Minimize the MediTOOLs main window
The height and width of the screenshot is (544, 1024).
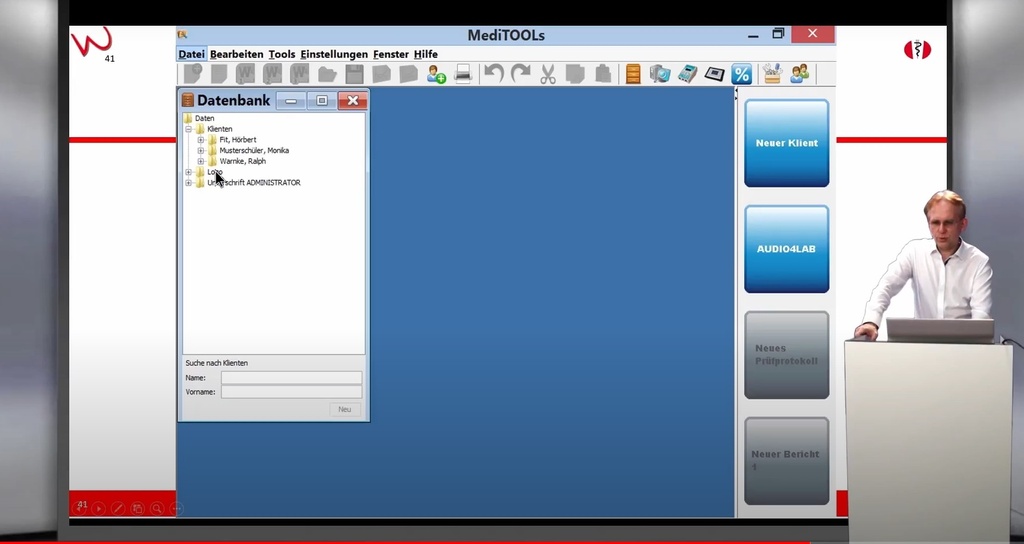coord(753,35)
